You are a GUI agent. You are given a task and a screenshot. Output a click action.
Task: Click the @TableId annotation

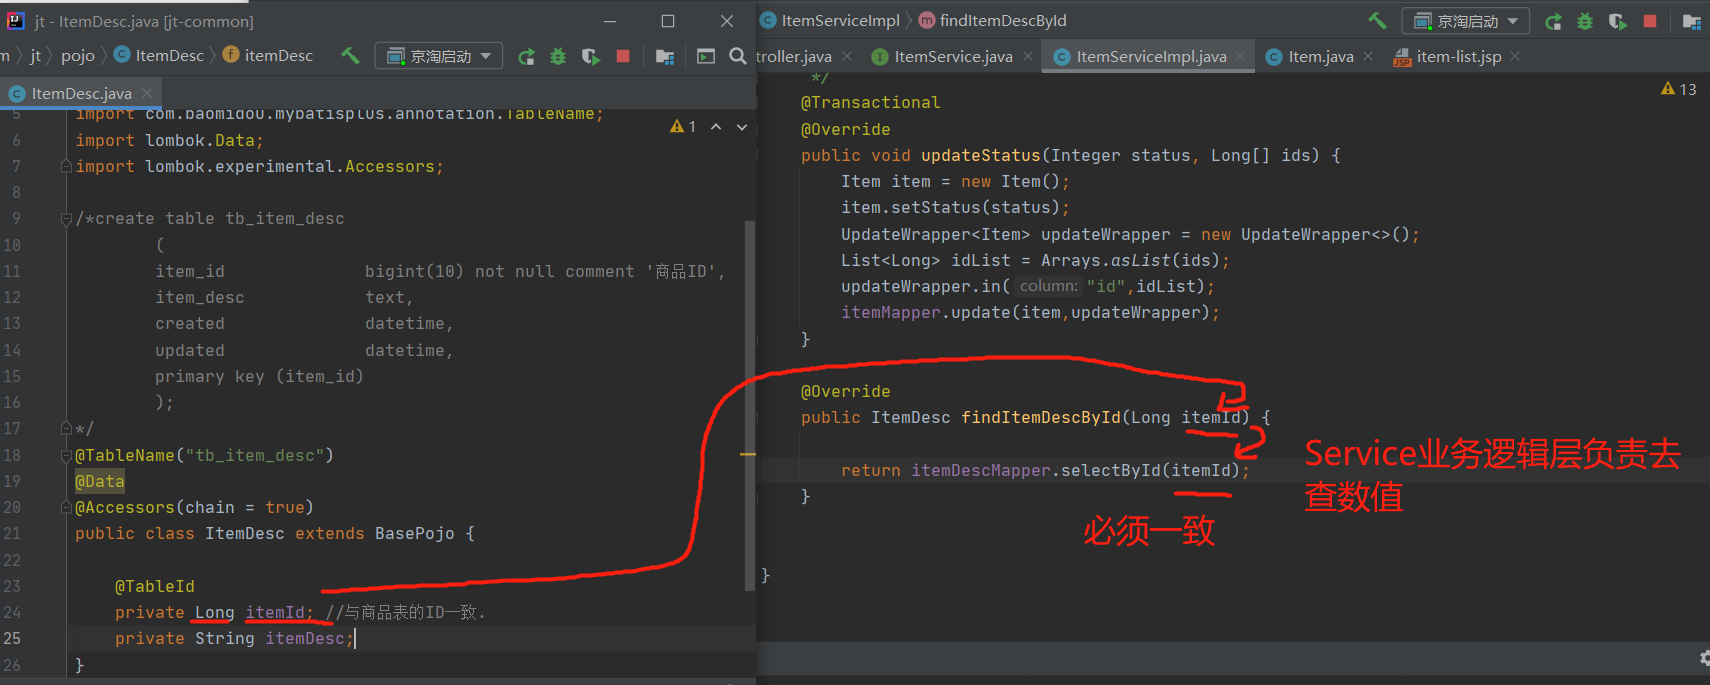[155, 586]
